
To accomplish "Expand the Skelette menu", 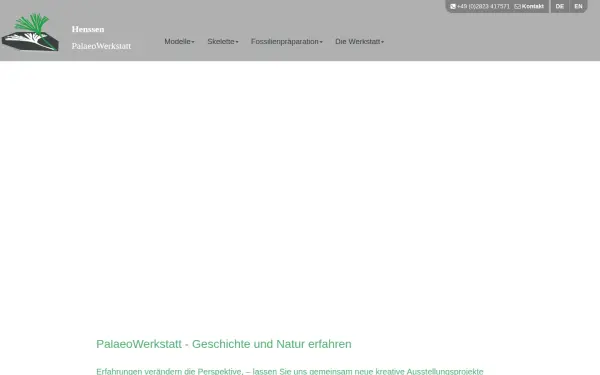I will tap(223, 41).
